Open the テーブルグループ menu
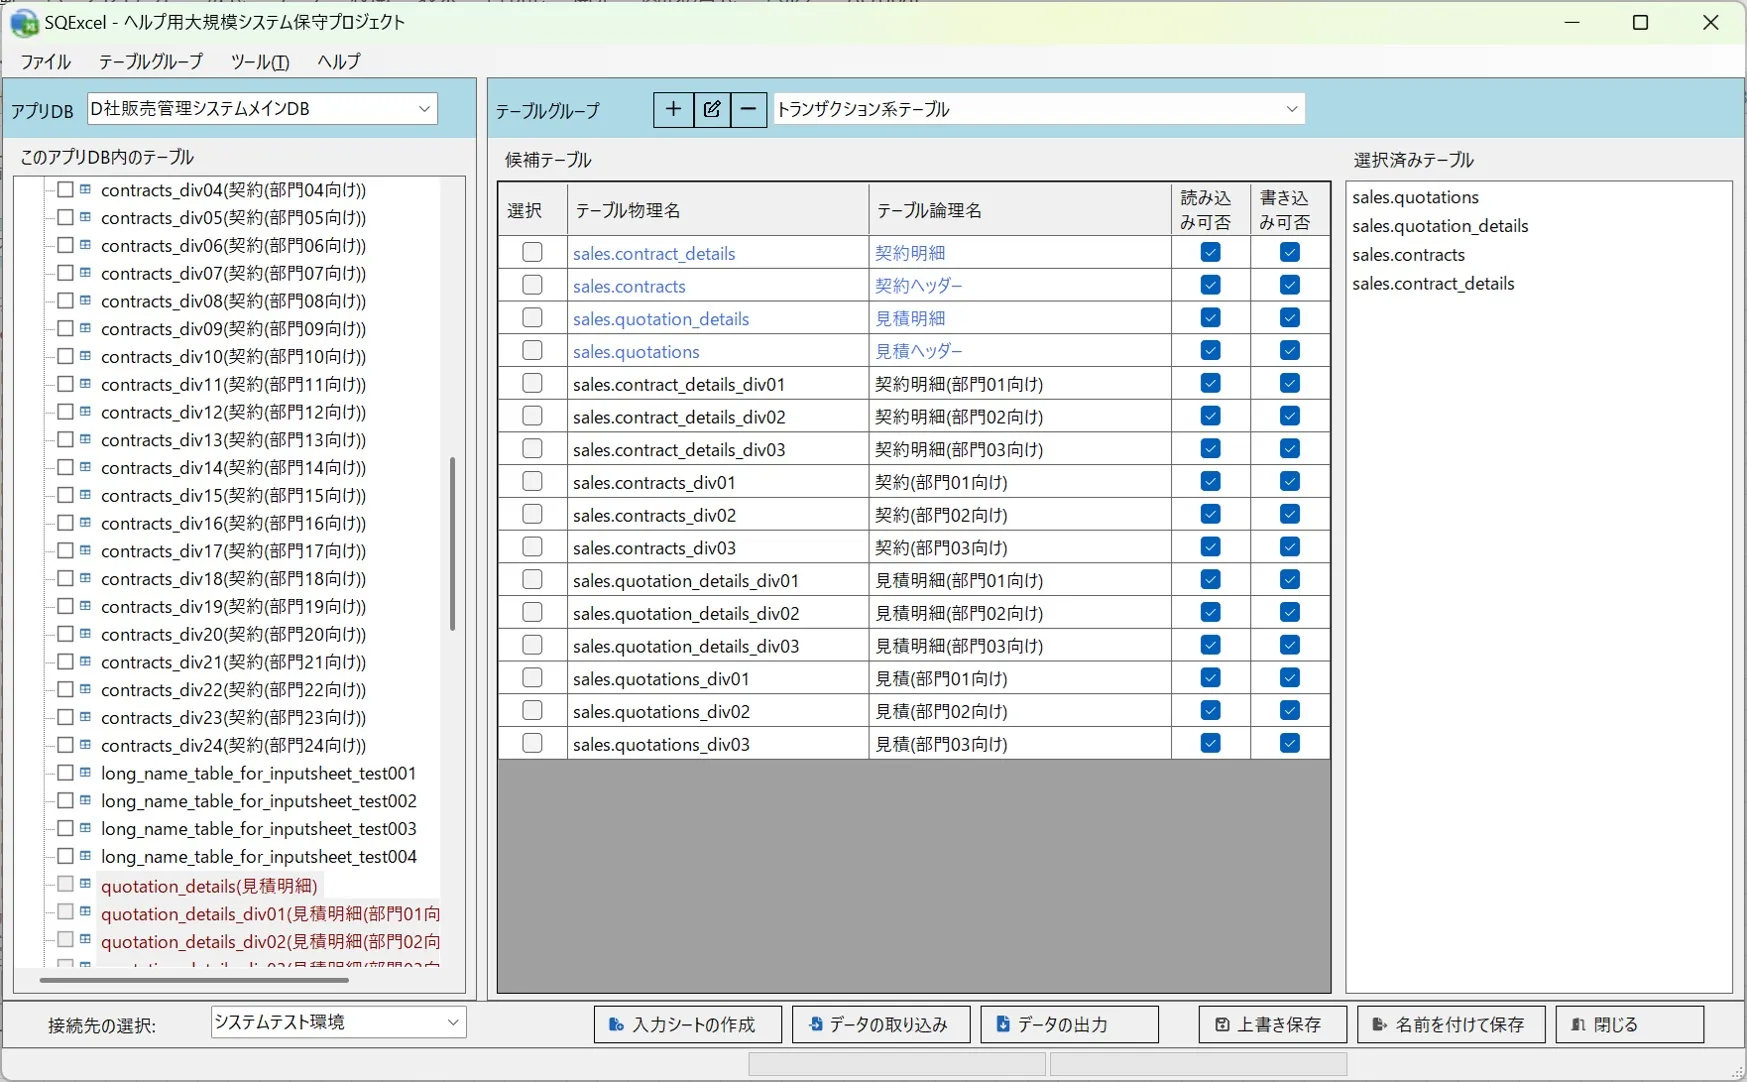 150,62
